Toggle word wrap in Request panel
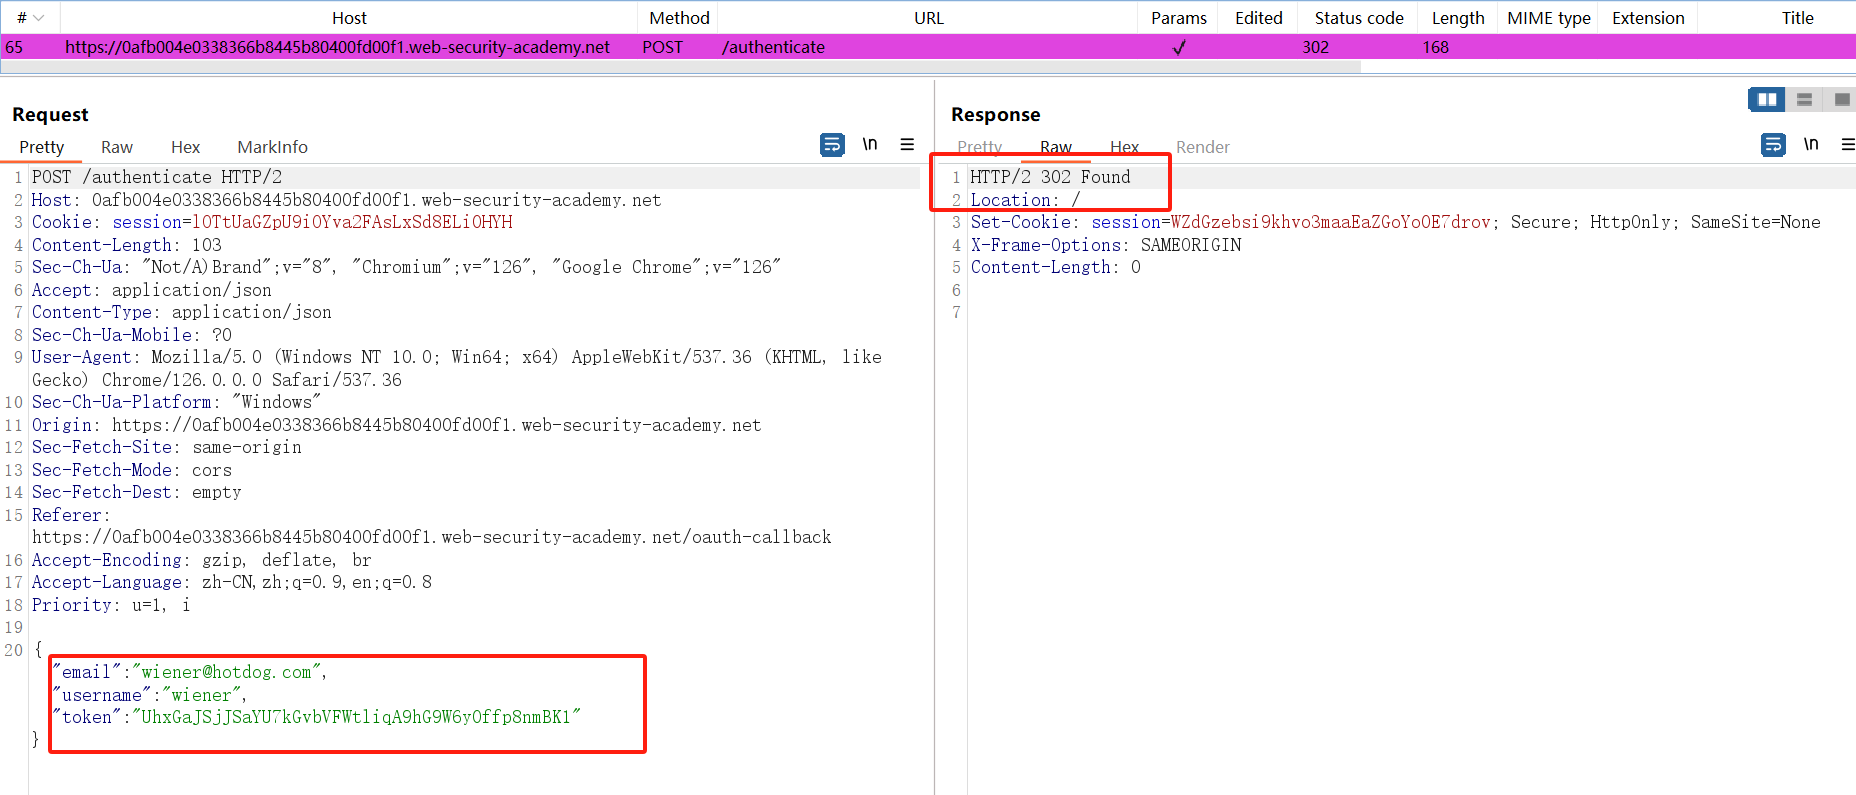The height and width of the screenshot is (795, 1856). (832, 145)
